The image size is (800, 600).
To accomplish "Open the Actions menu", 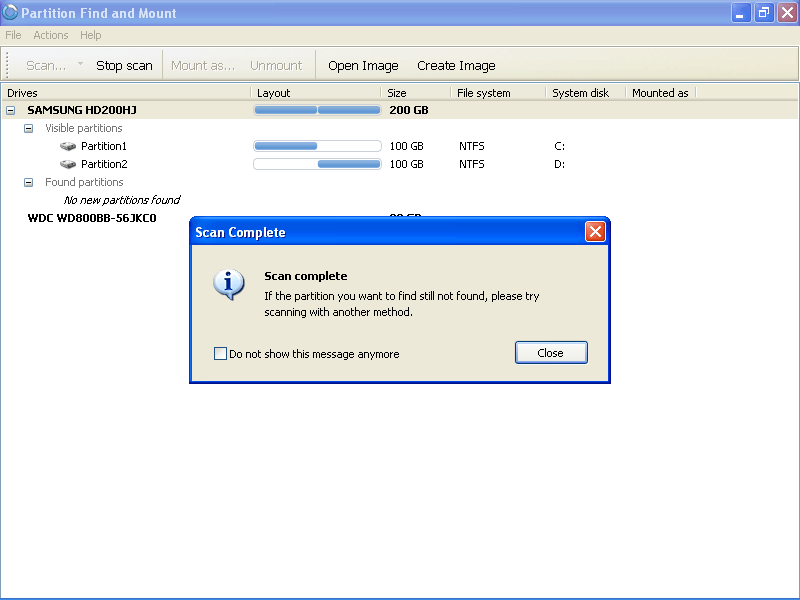I will (50, 34).
